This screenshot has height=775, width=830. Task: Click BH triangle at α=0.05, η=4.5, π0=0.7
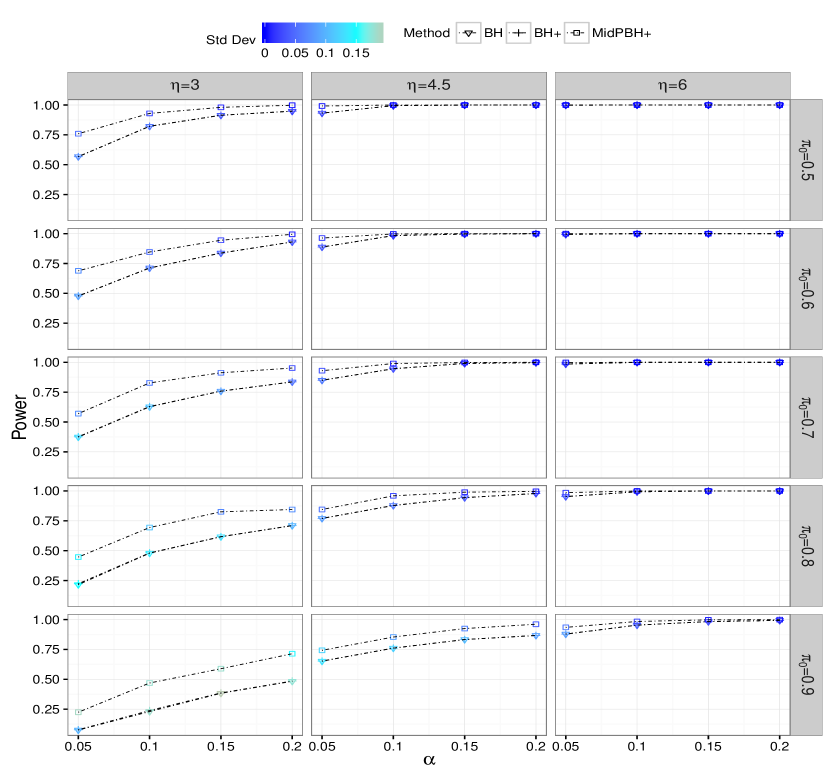pos(322,381)
